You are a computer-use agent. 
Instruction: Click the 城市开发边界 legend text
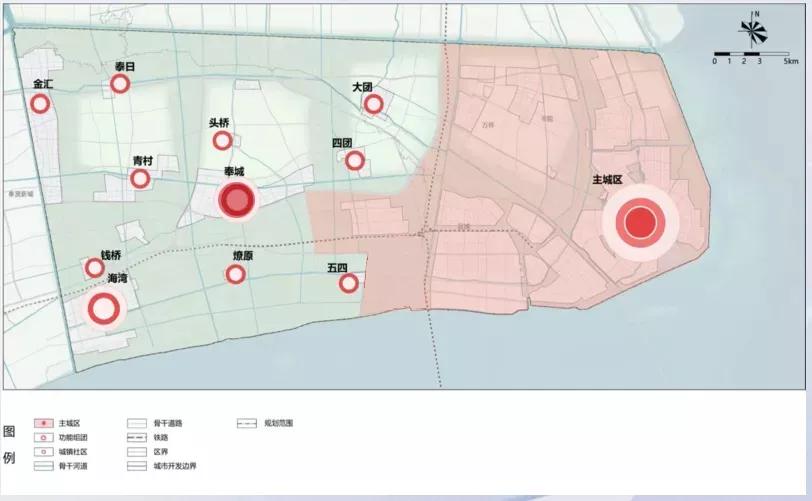click(x=175, y=466)
